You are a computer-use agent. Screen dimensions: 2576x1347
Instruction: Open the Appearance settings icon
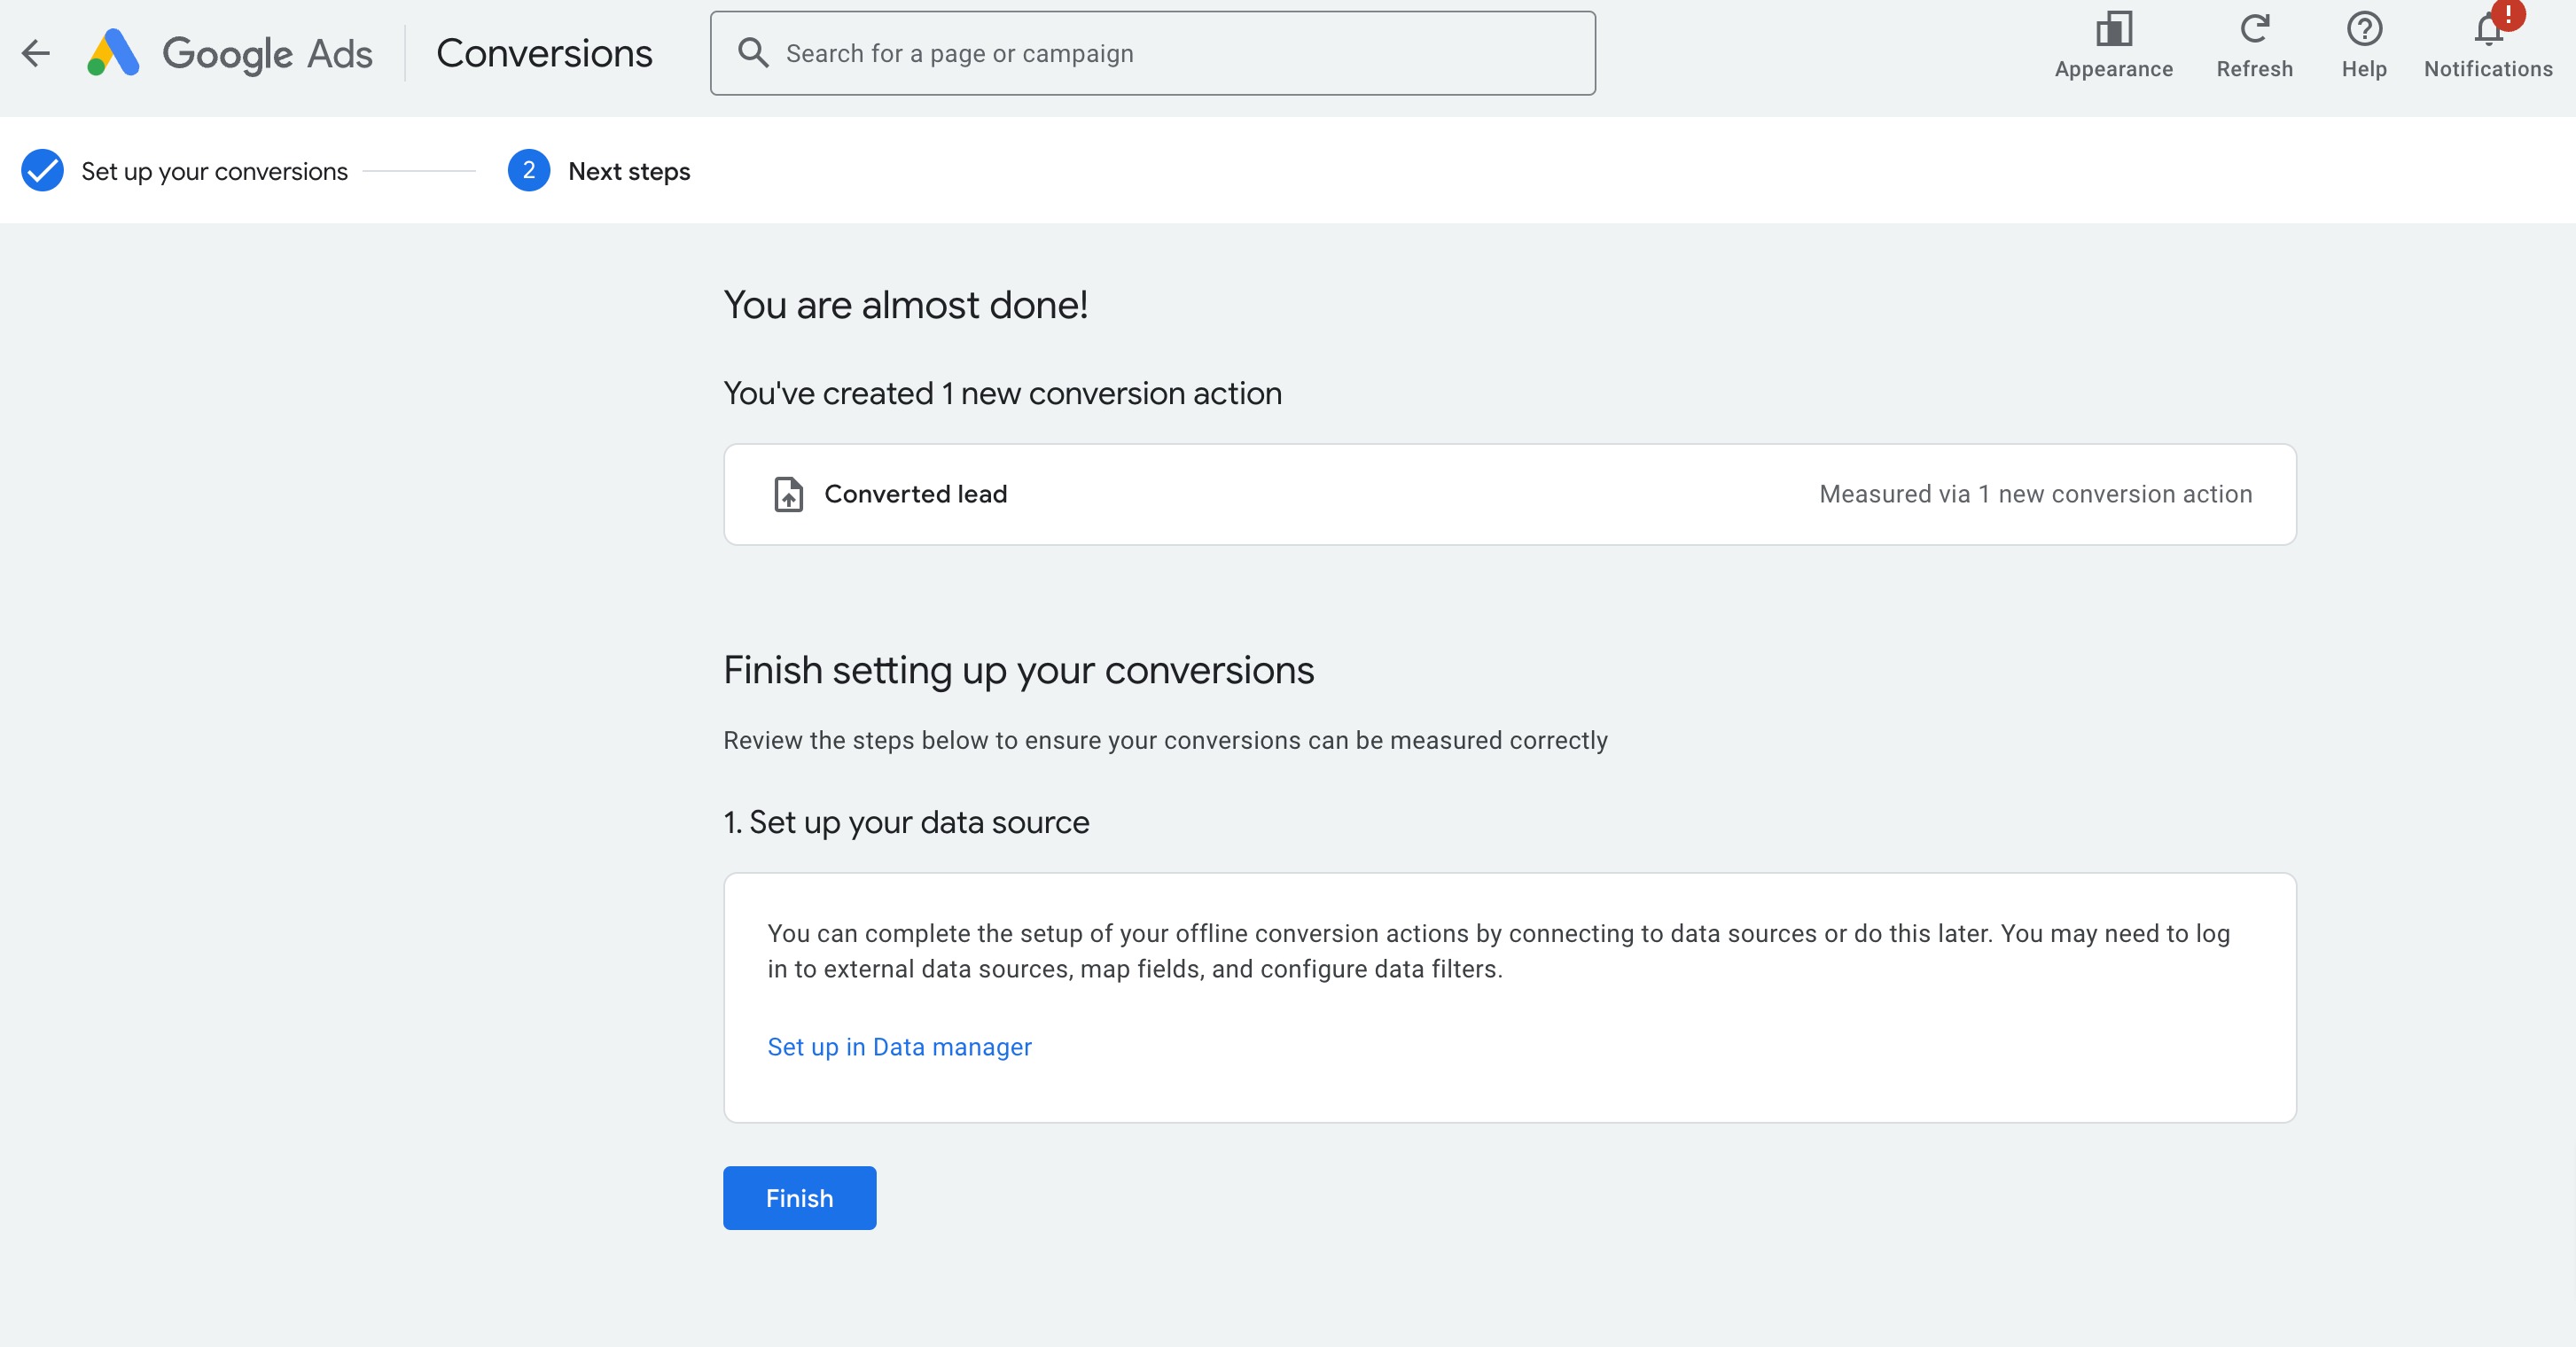(x=2113, y=30)
